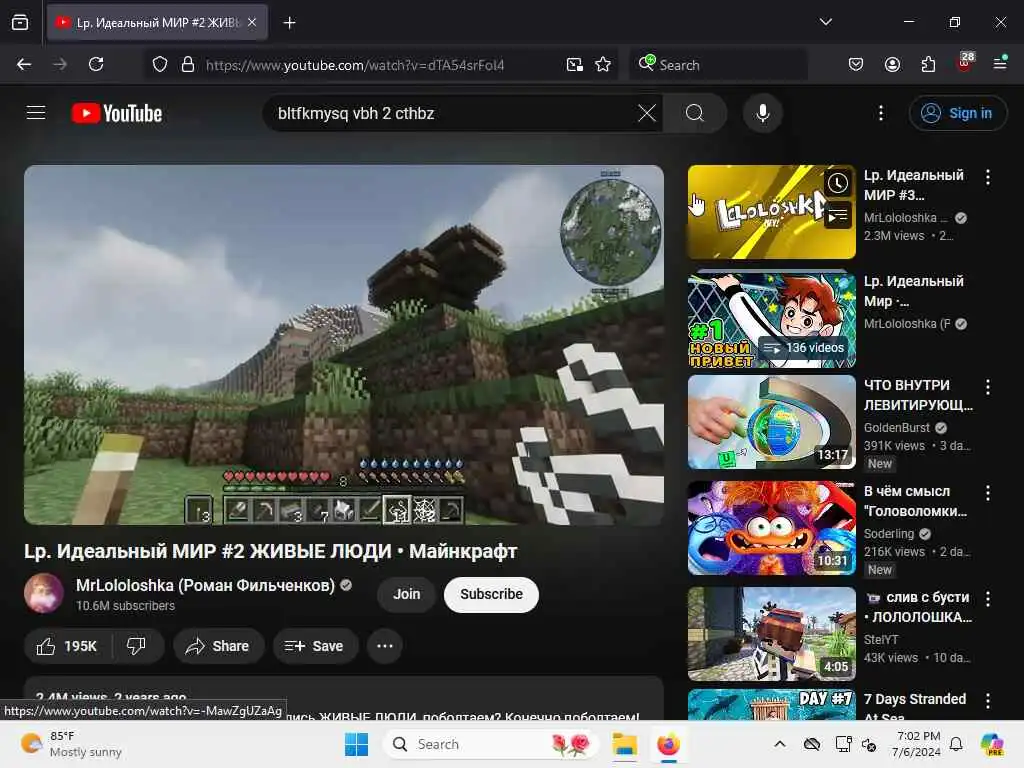This screenshot has width=1024, height=768.
Task: Open ЧТО ВНУТРИ ЛЕВИТИРУЮЩ... video title
Action: click(x=918, y=395)
